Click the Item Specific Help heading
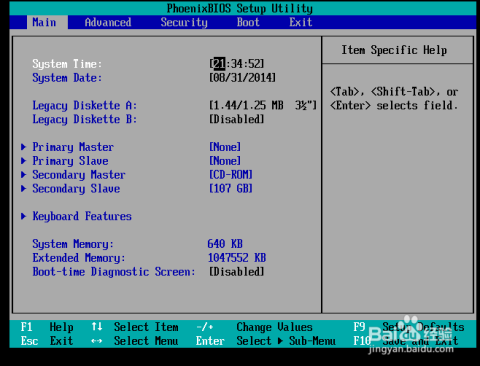This screenshot has height=366, width=480. (x=394, y=50)
